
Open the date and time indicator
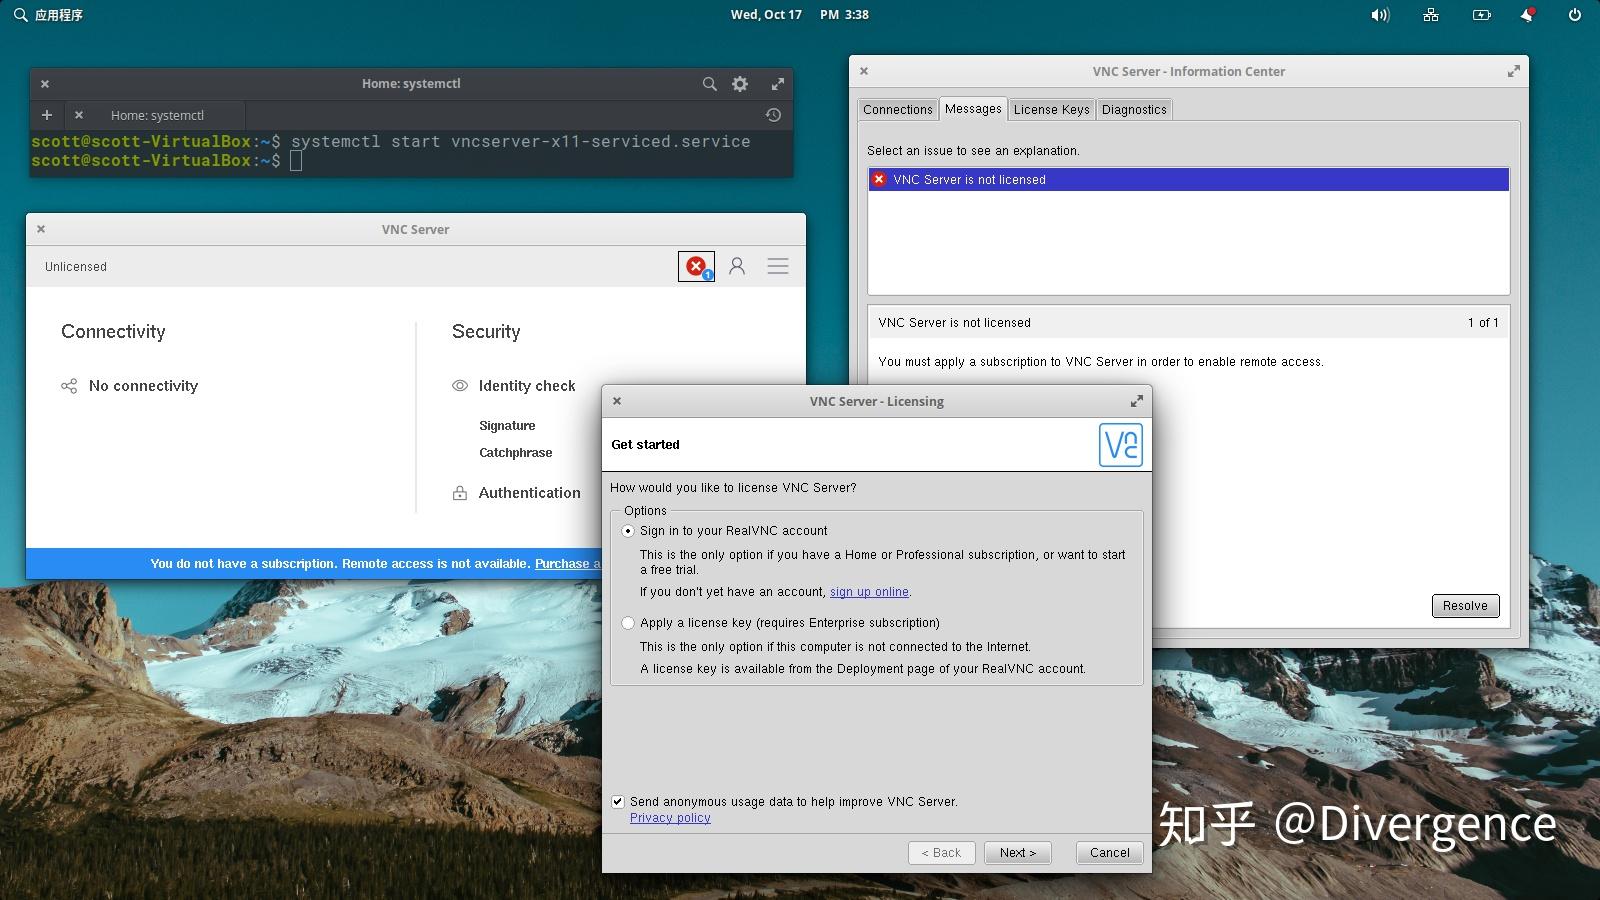pyautogui.click(x=799, y=15)
